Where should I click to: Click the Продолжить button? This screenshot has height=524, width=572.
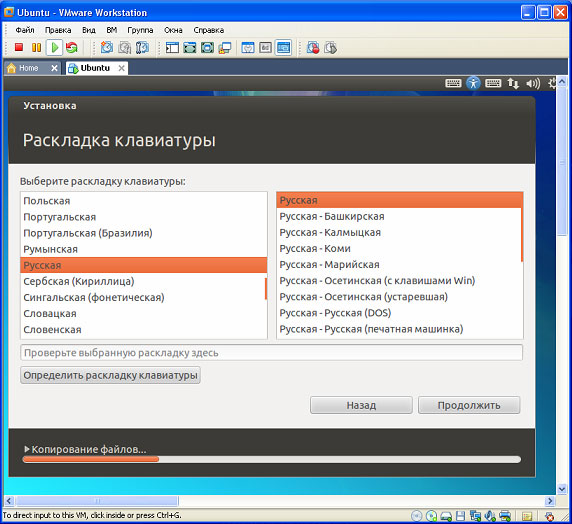tap(469, 405)
